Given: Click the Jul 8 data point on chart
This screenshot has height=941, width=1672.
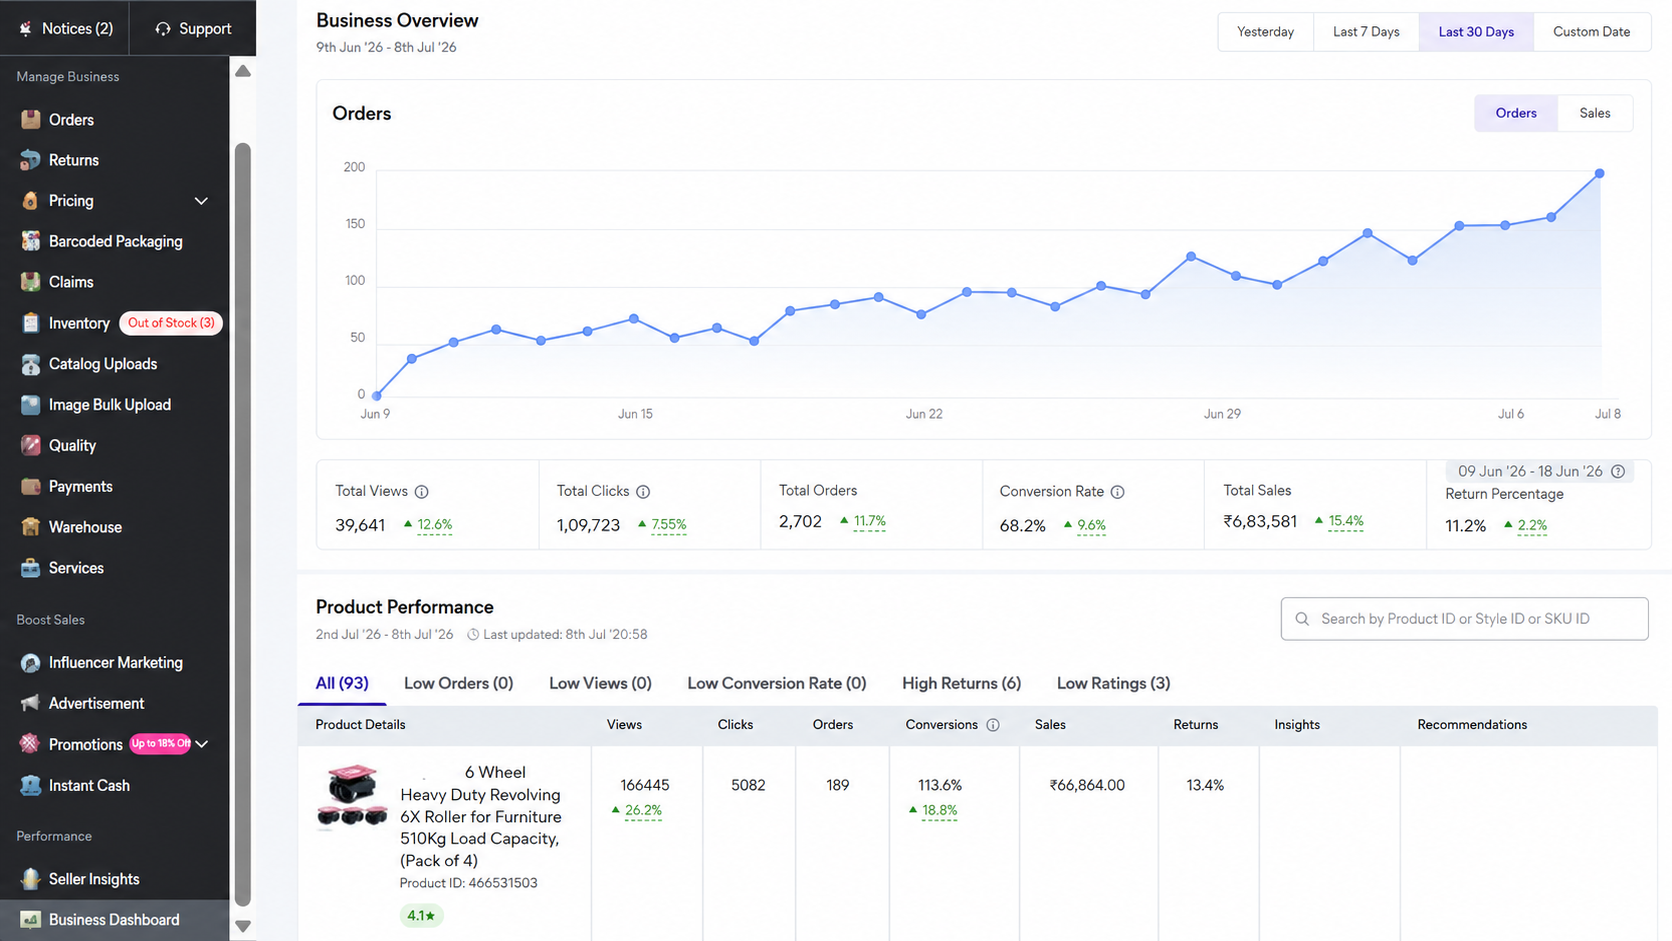Looking at the screenshot, I should click(x=1600, y=174).
